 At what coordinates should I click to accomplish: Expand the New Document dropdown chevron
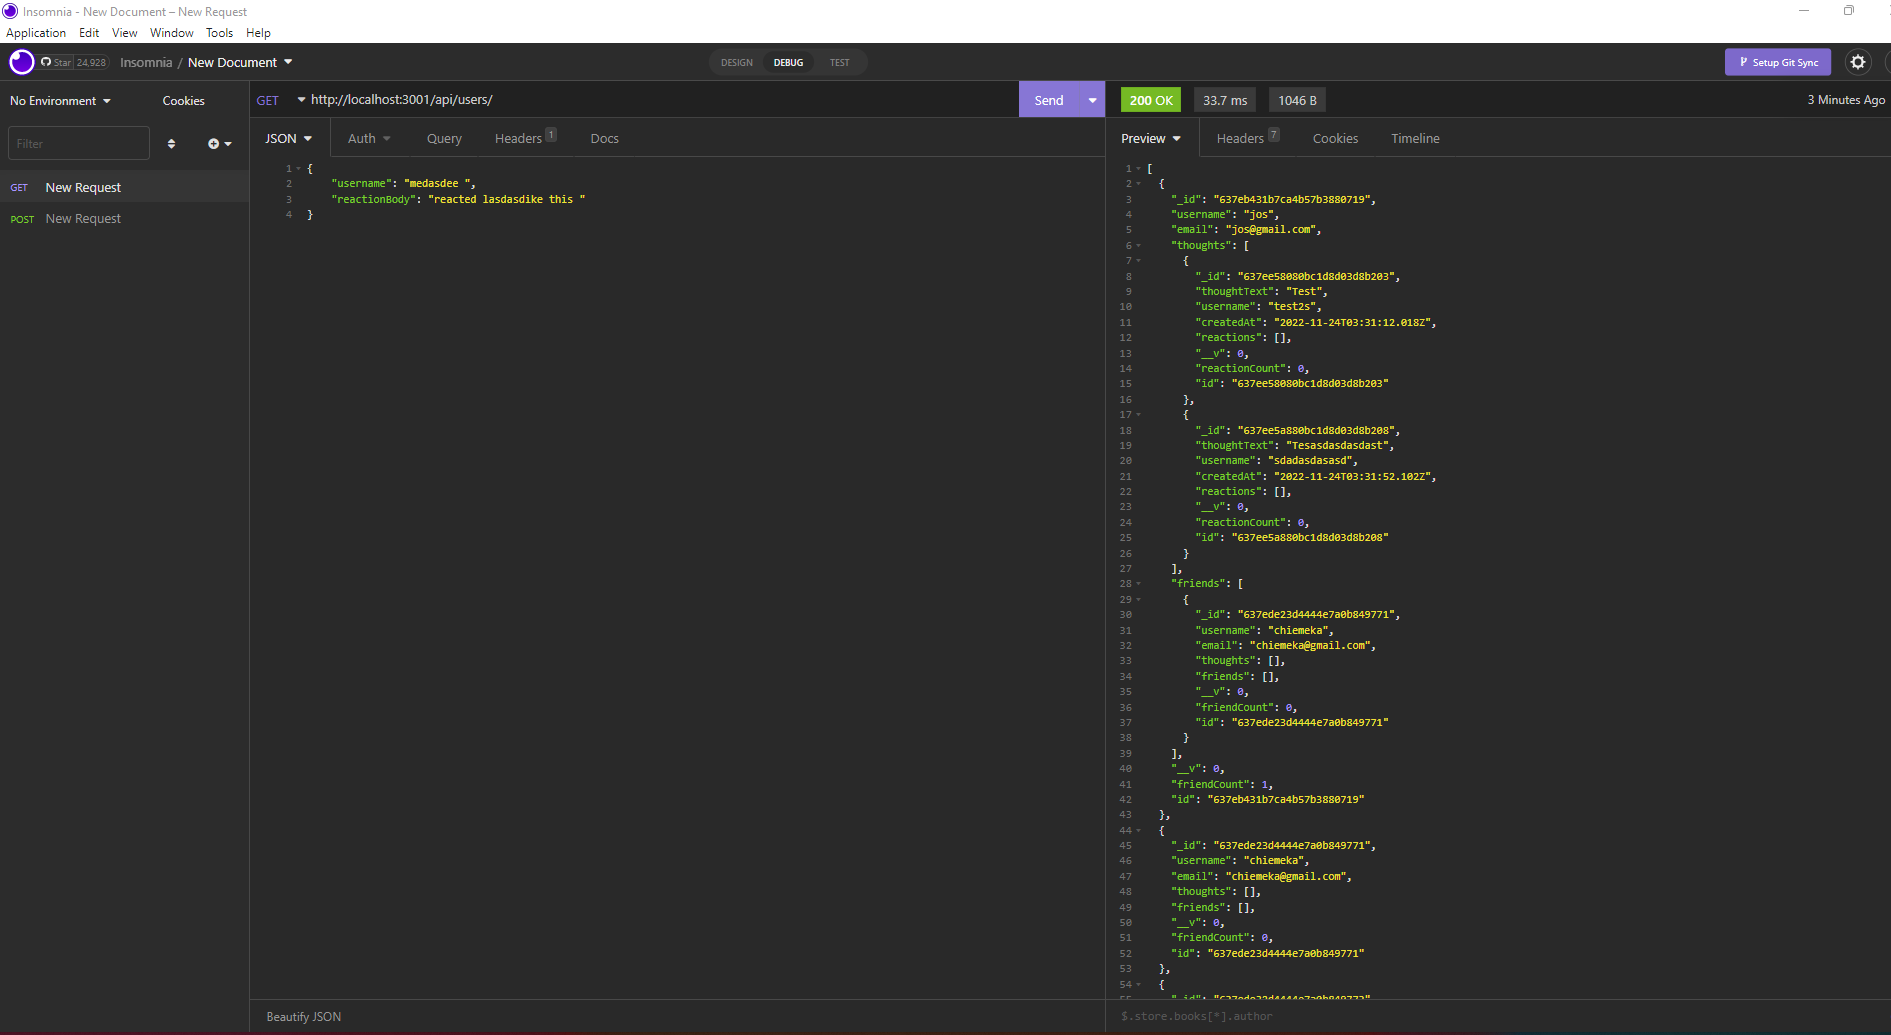tap(288, 62)
